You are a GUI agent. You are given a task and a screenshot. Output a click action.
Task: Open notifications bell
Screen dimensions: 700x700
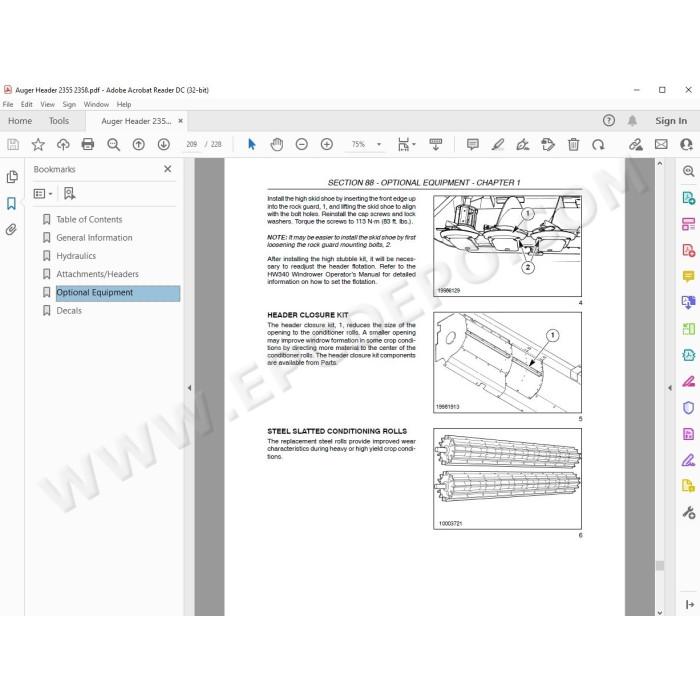coord(632,121)
